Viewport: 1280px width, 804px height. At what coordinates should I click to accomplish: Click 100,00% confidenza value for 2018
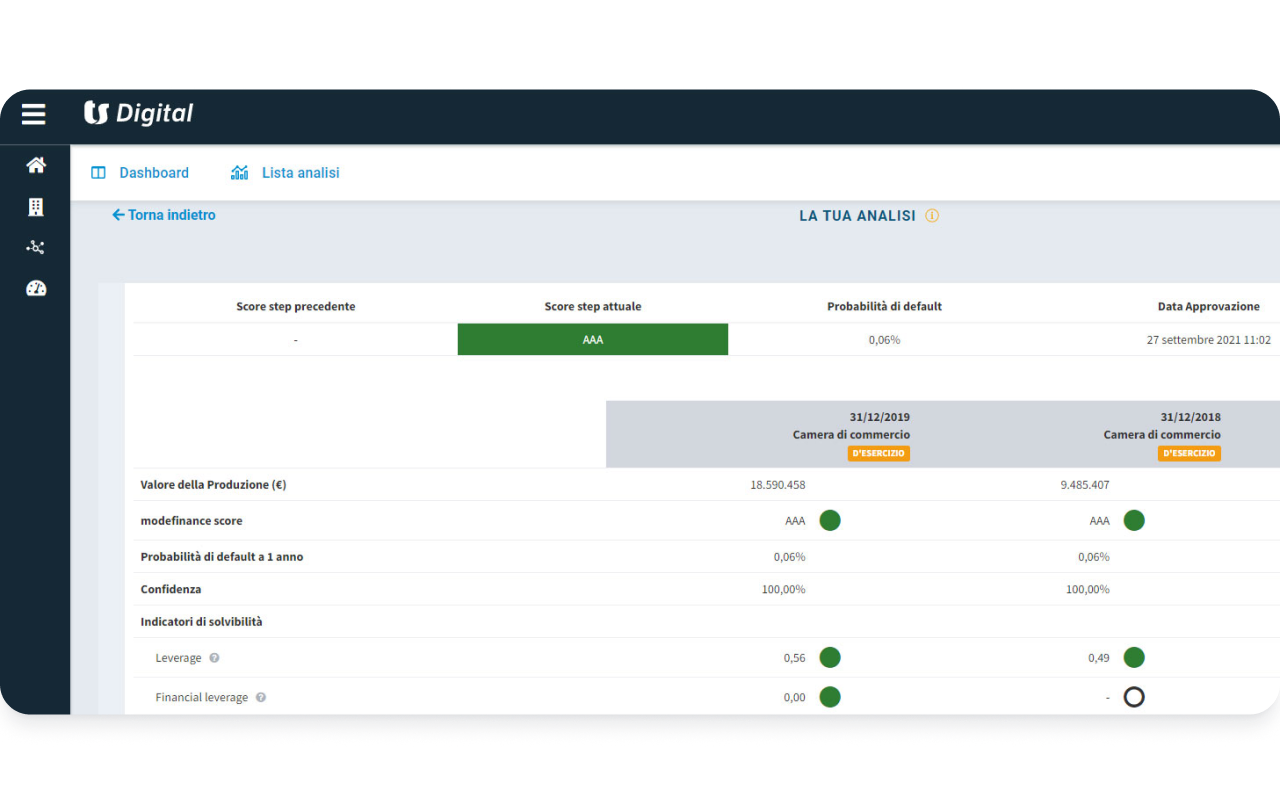1088,589
